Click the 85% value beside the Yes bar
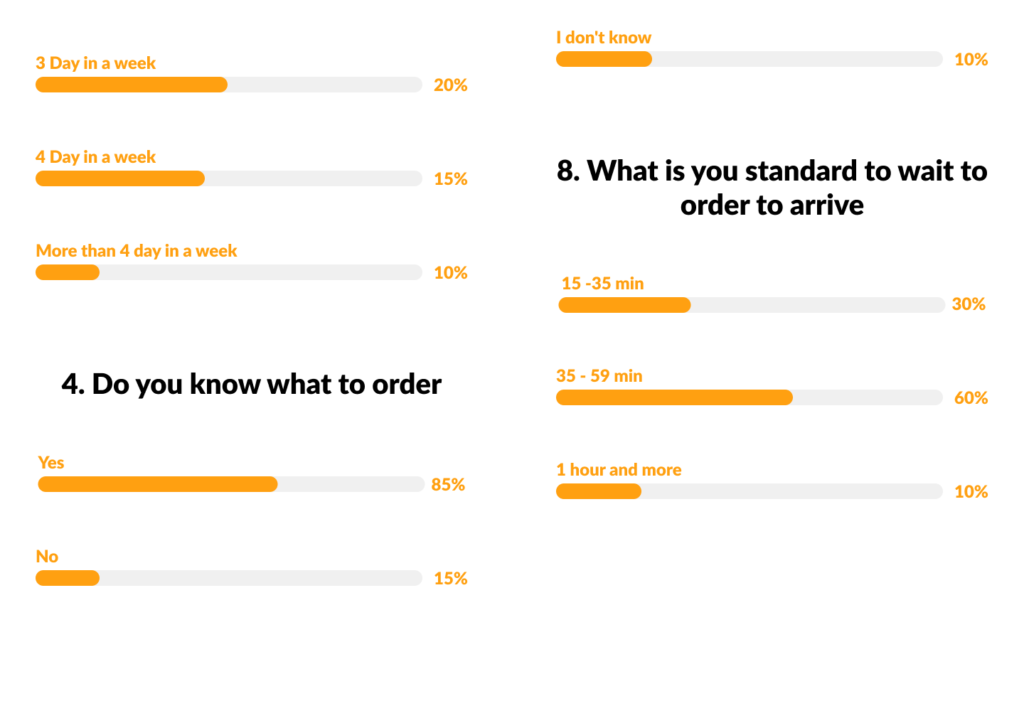 (x=448, y=485)
